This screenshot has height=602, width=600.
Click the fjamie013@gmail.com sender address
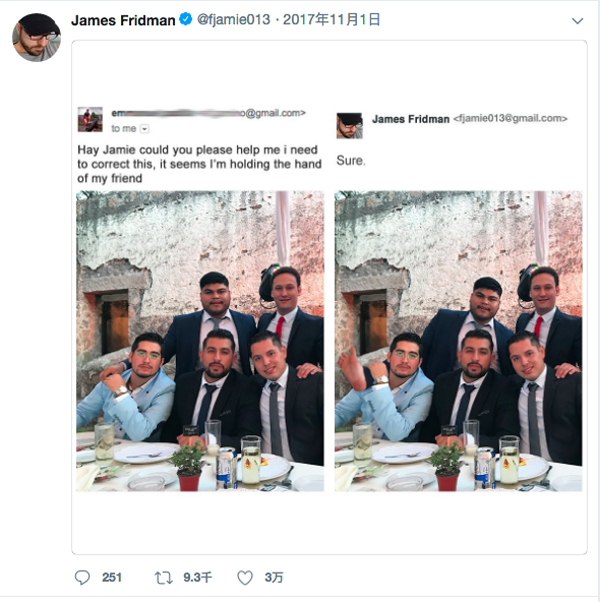click(510, 119)
